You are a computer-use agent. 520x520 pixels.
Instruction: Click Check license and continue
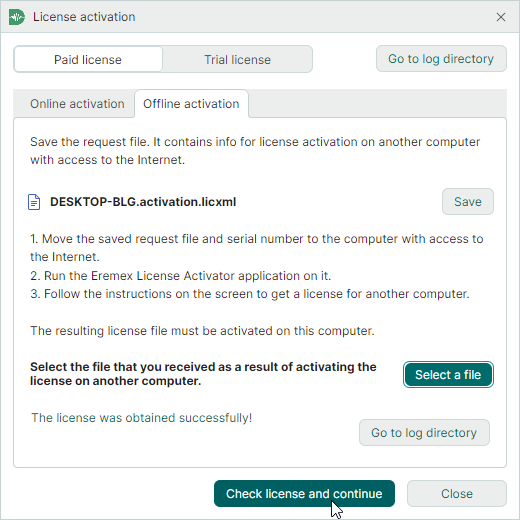point(304,494)
